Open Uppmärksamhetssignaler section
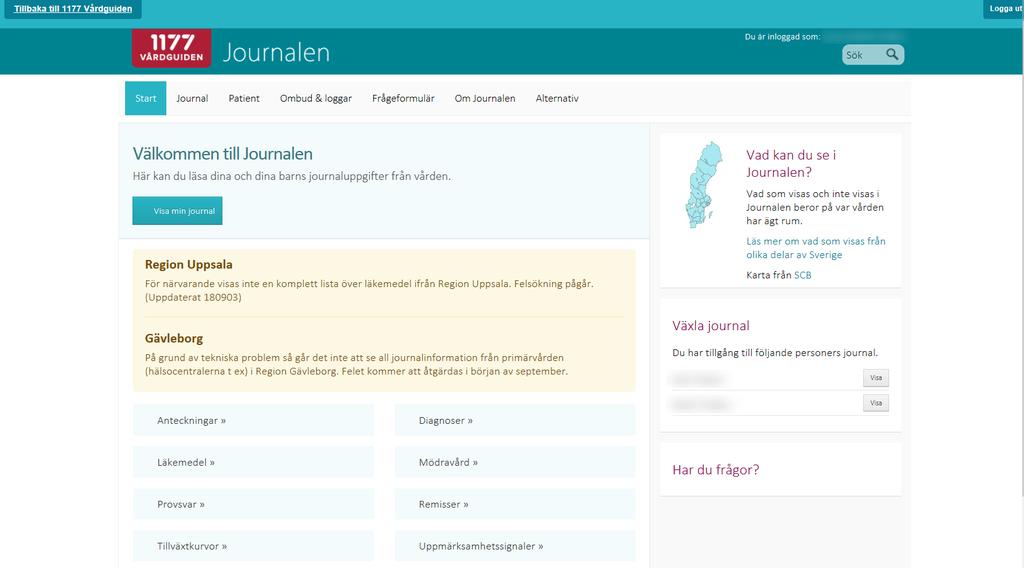This screenshot has width=1024, height=568. pyautogui.click(x=515, y=546)
